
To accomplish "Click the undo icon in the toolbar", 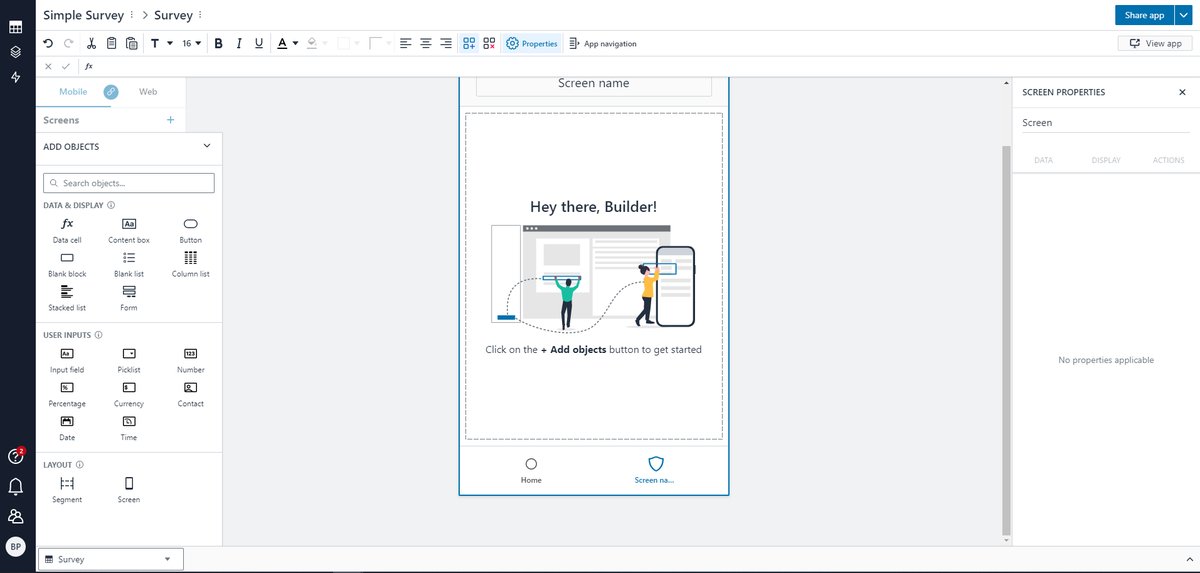I will tap(48, 43).
